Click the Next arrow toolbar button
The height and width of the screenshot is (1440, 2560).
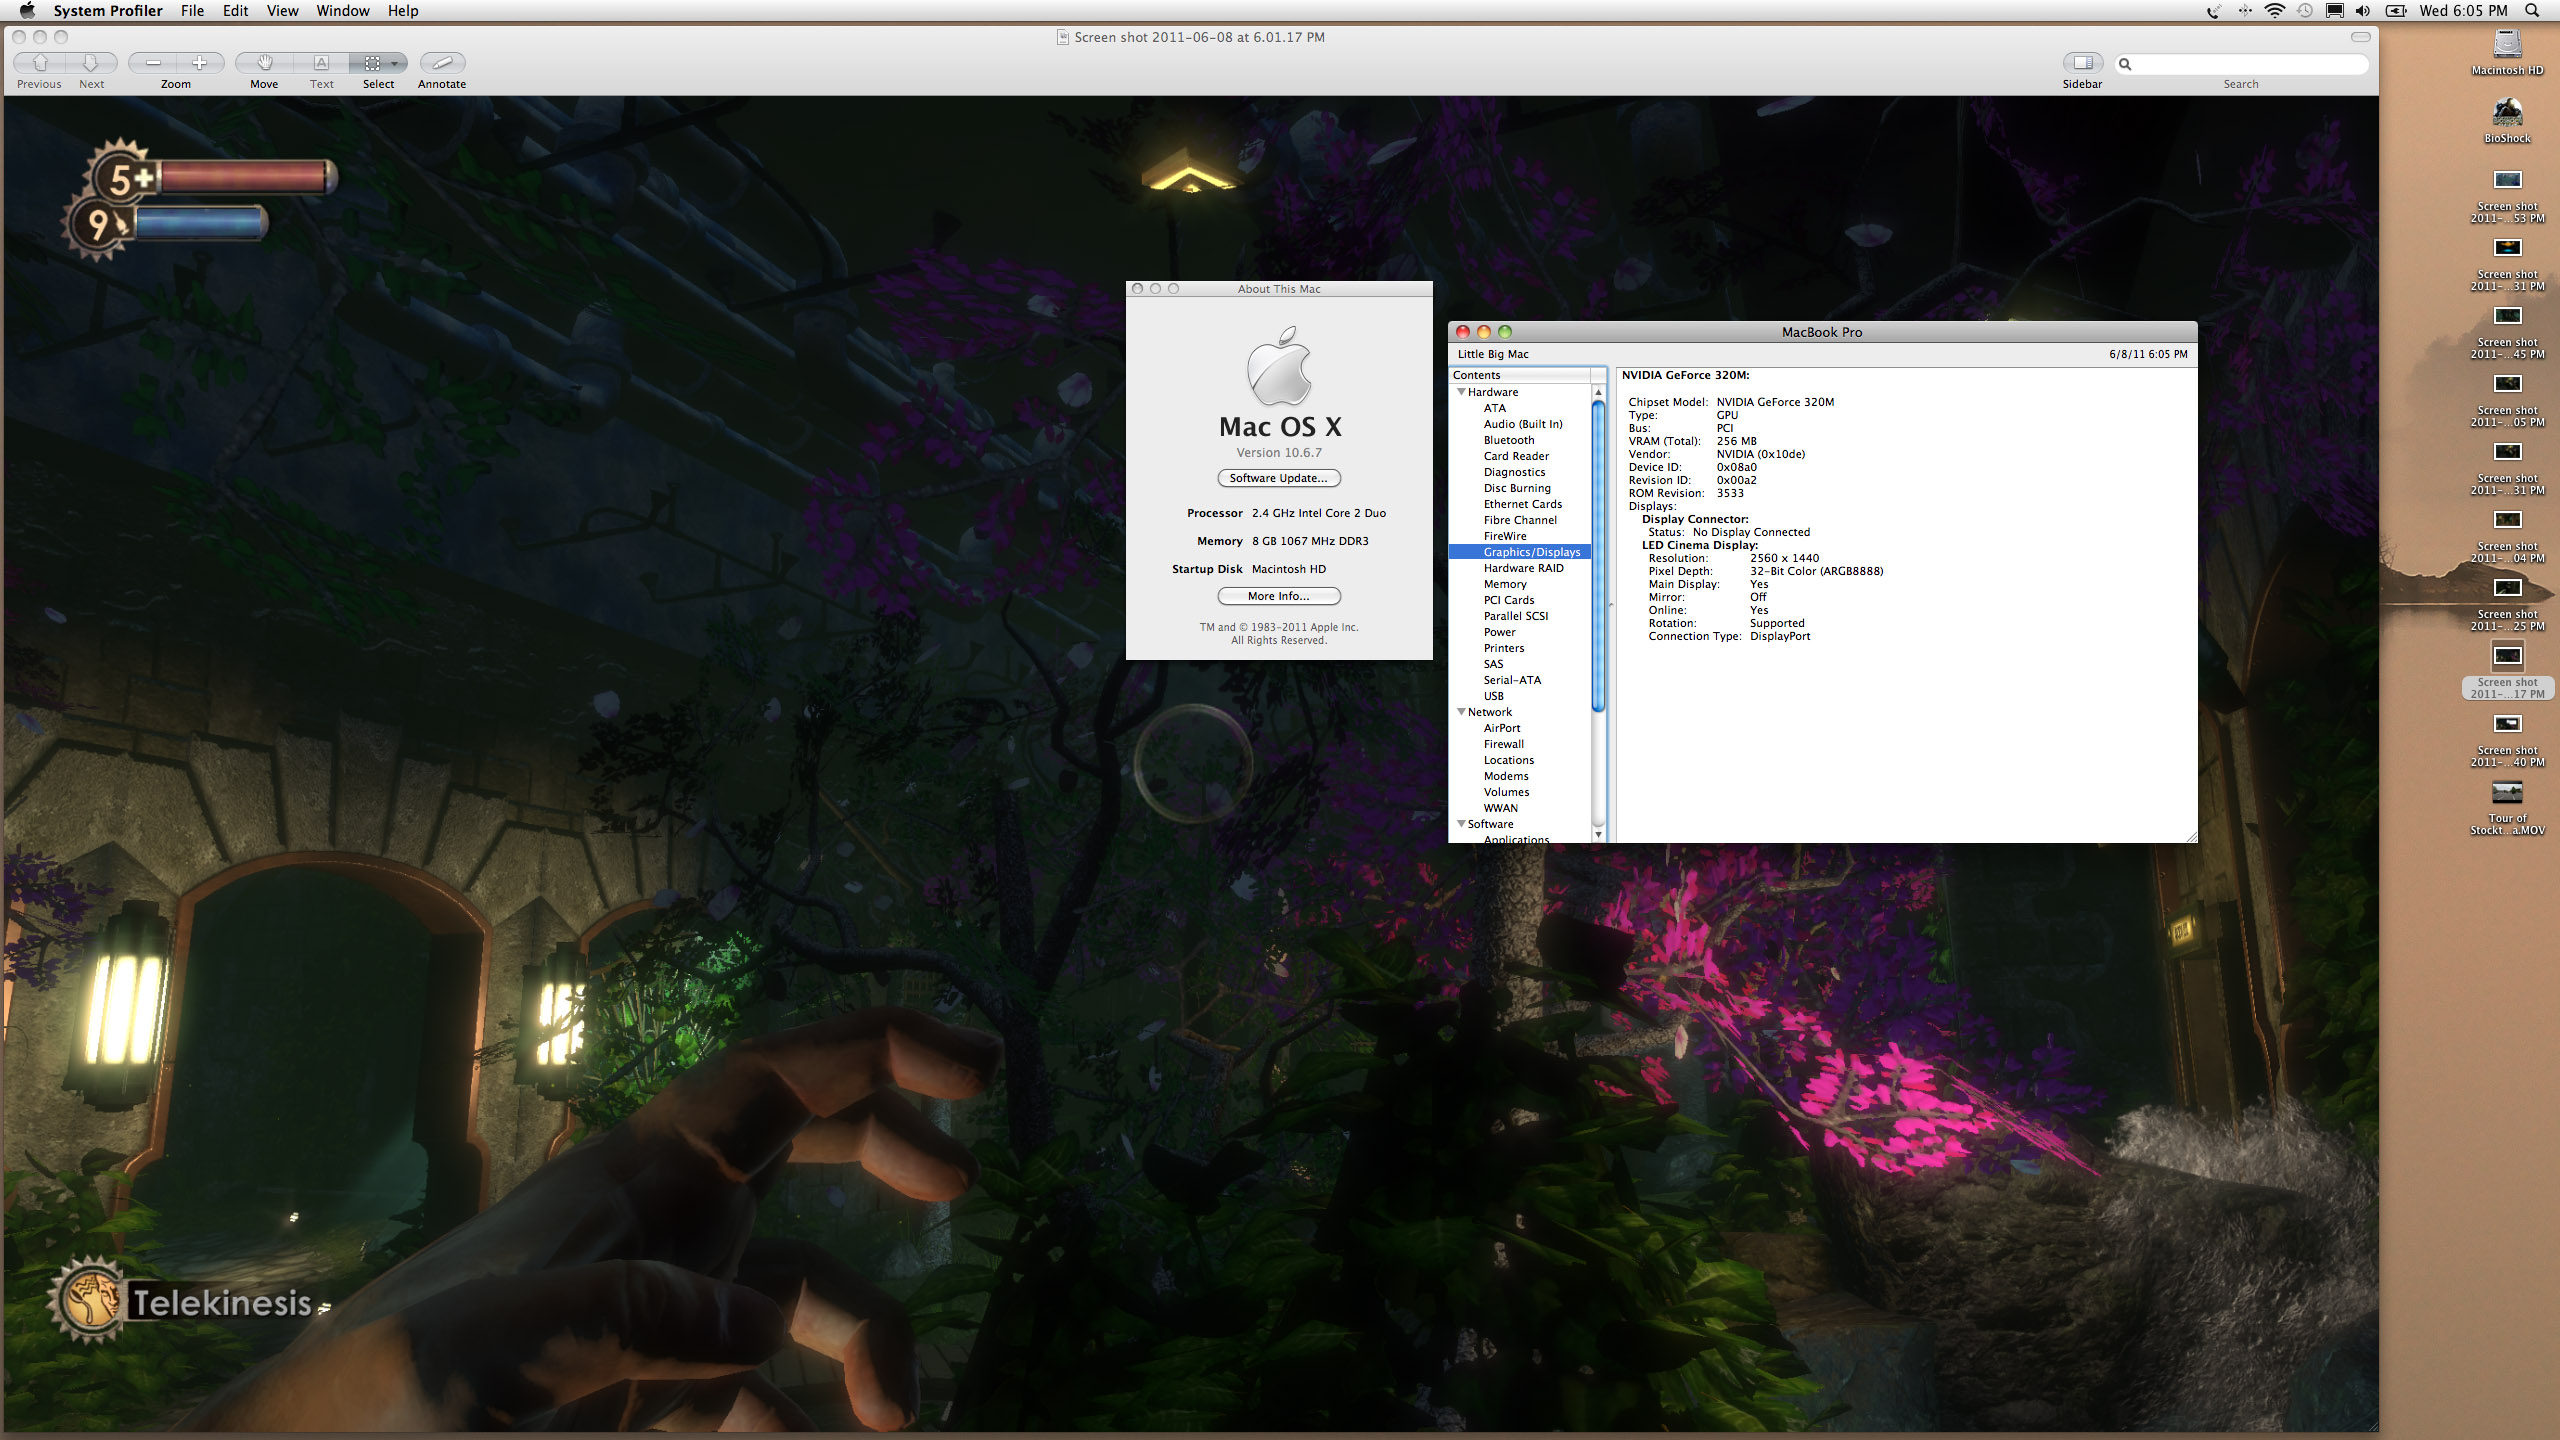[x=91, y=63]
